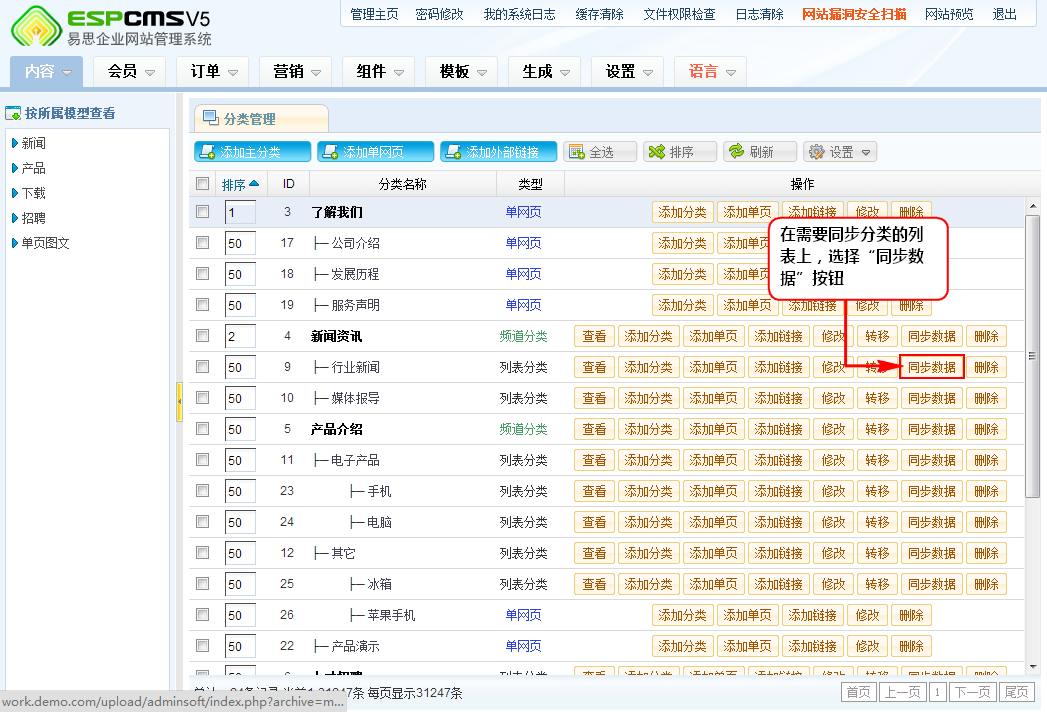This screenshot has height=712, width=1047.
Task: Open the 订单 dropdown menu
Action: pyautogui.click(x=213, y=71)
